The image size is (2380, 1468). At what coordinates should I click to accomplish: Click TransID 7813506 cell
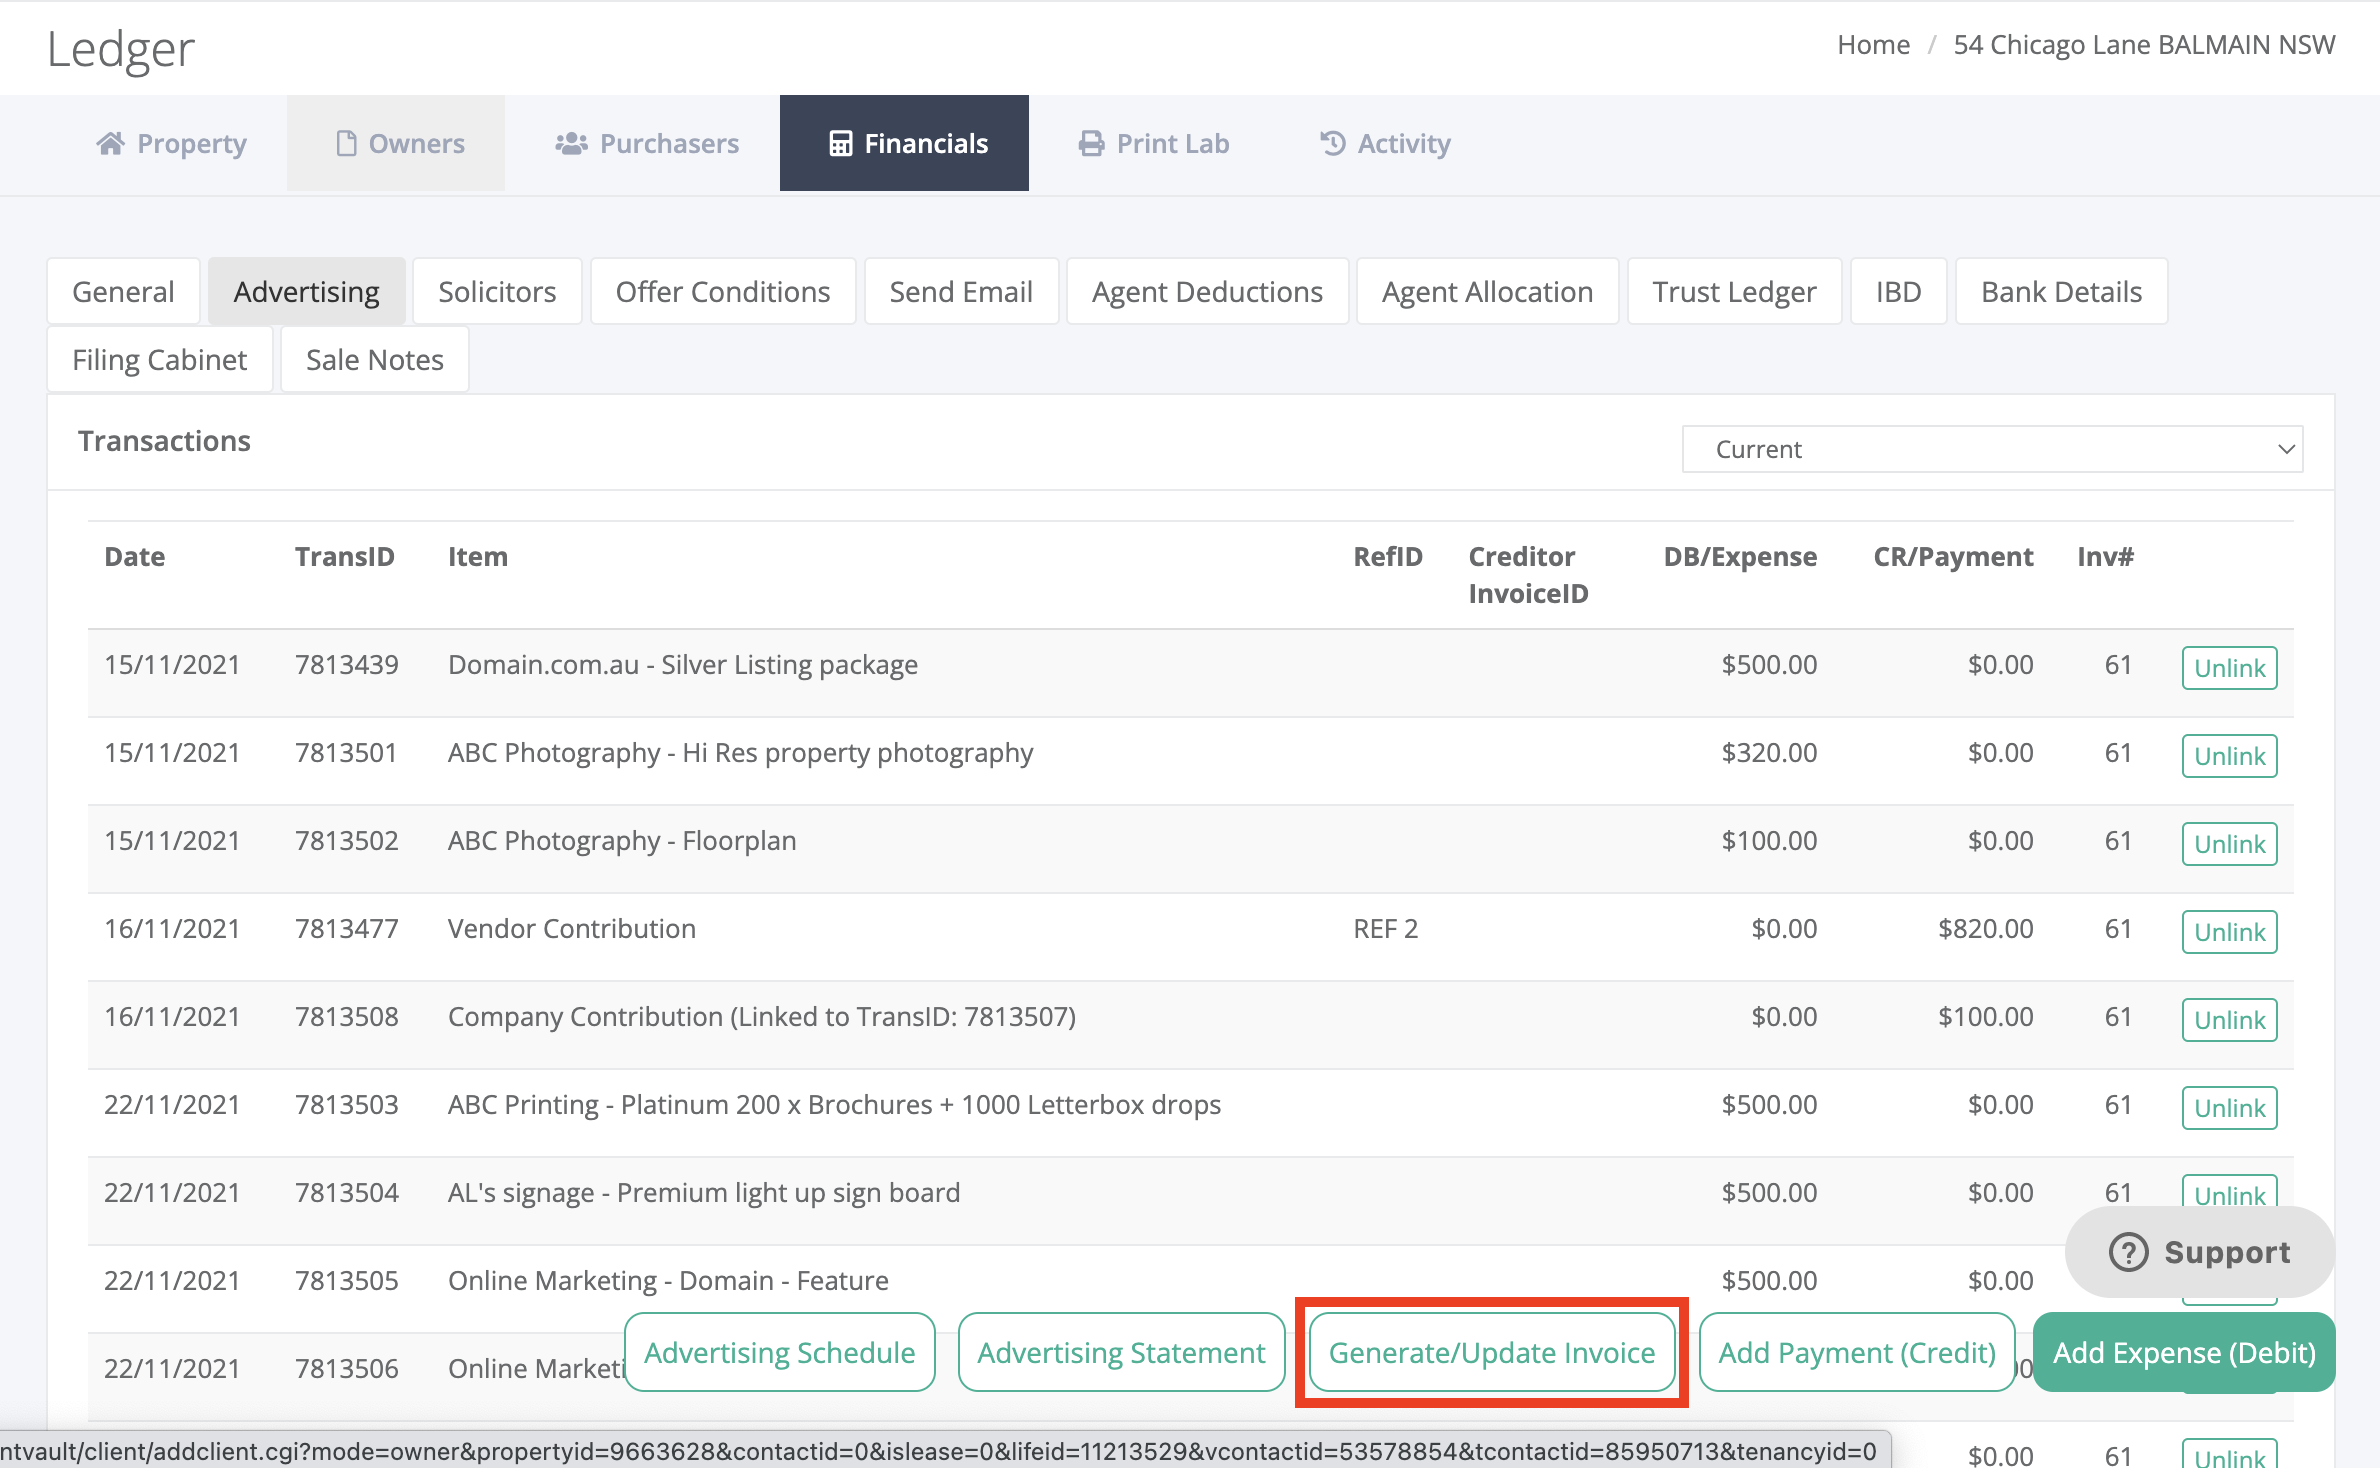tap(347, 1369)
